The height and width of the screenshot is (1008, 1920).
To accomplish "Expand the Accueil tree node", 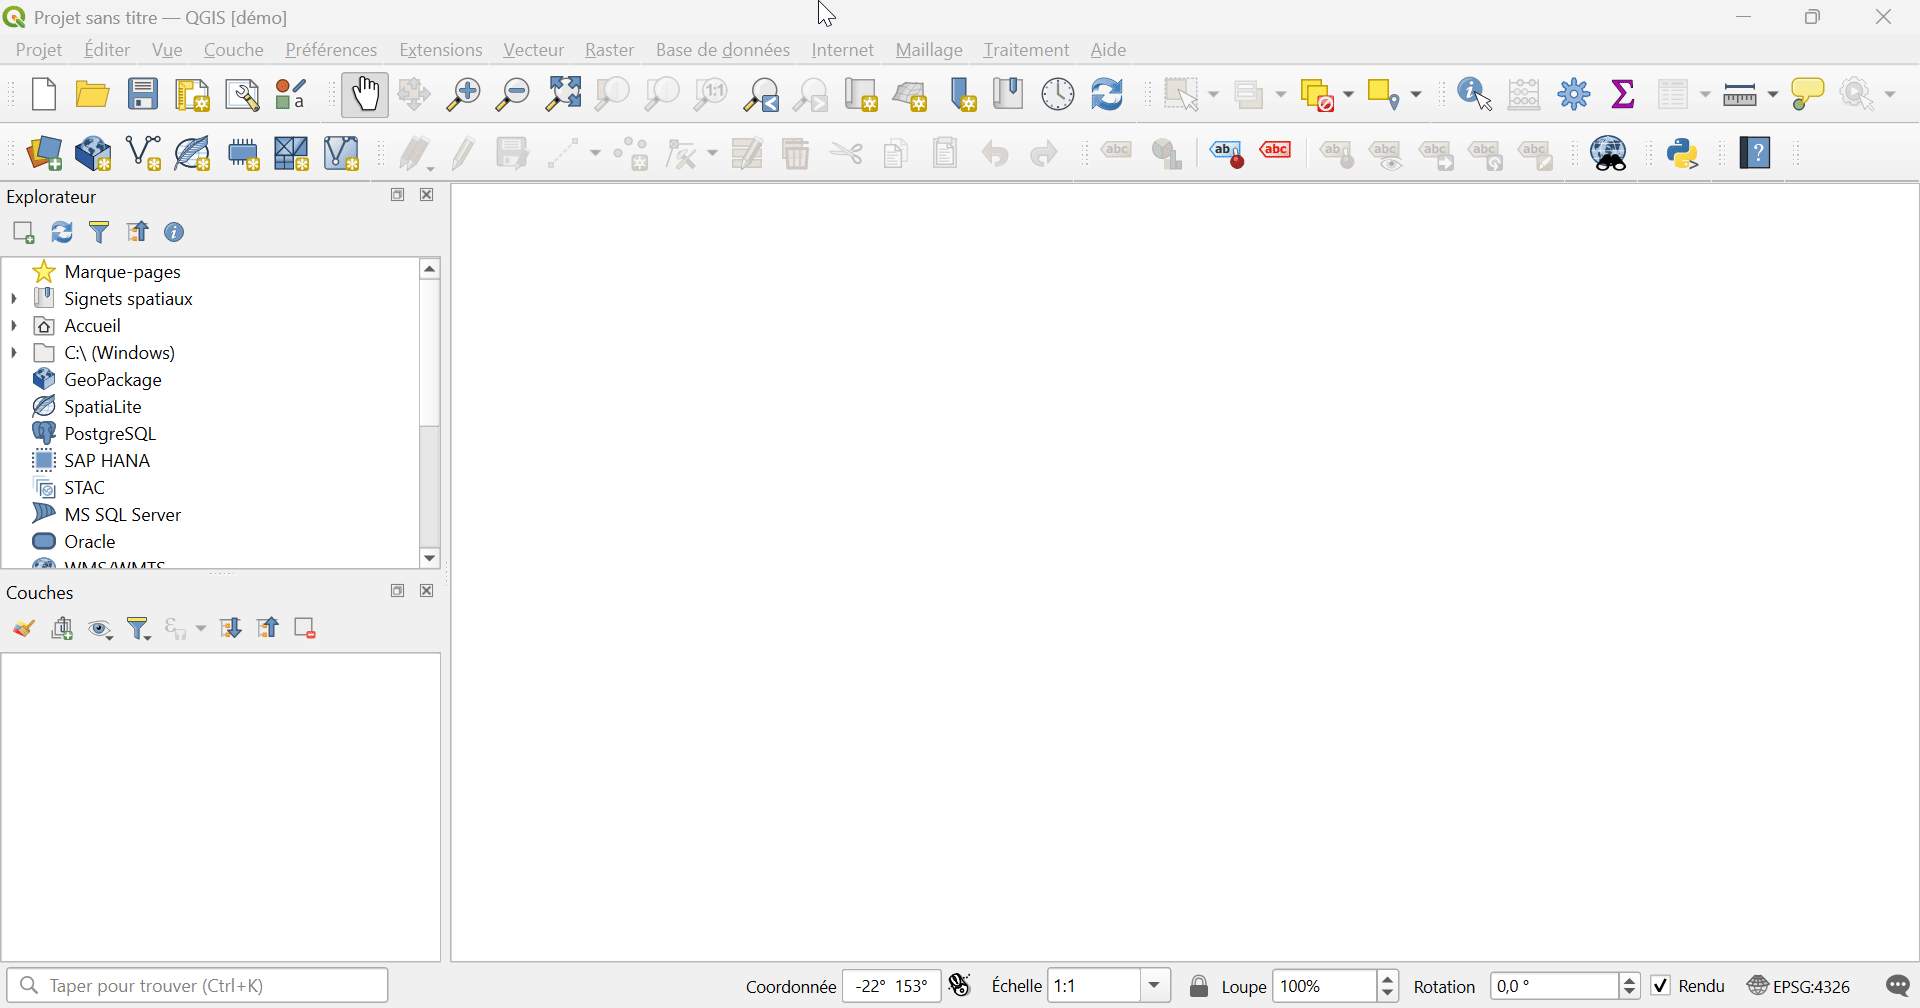I will tap(14, 326).
